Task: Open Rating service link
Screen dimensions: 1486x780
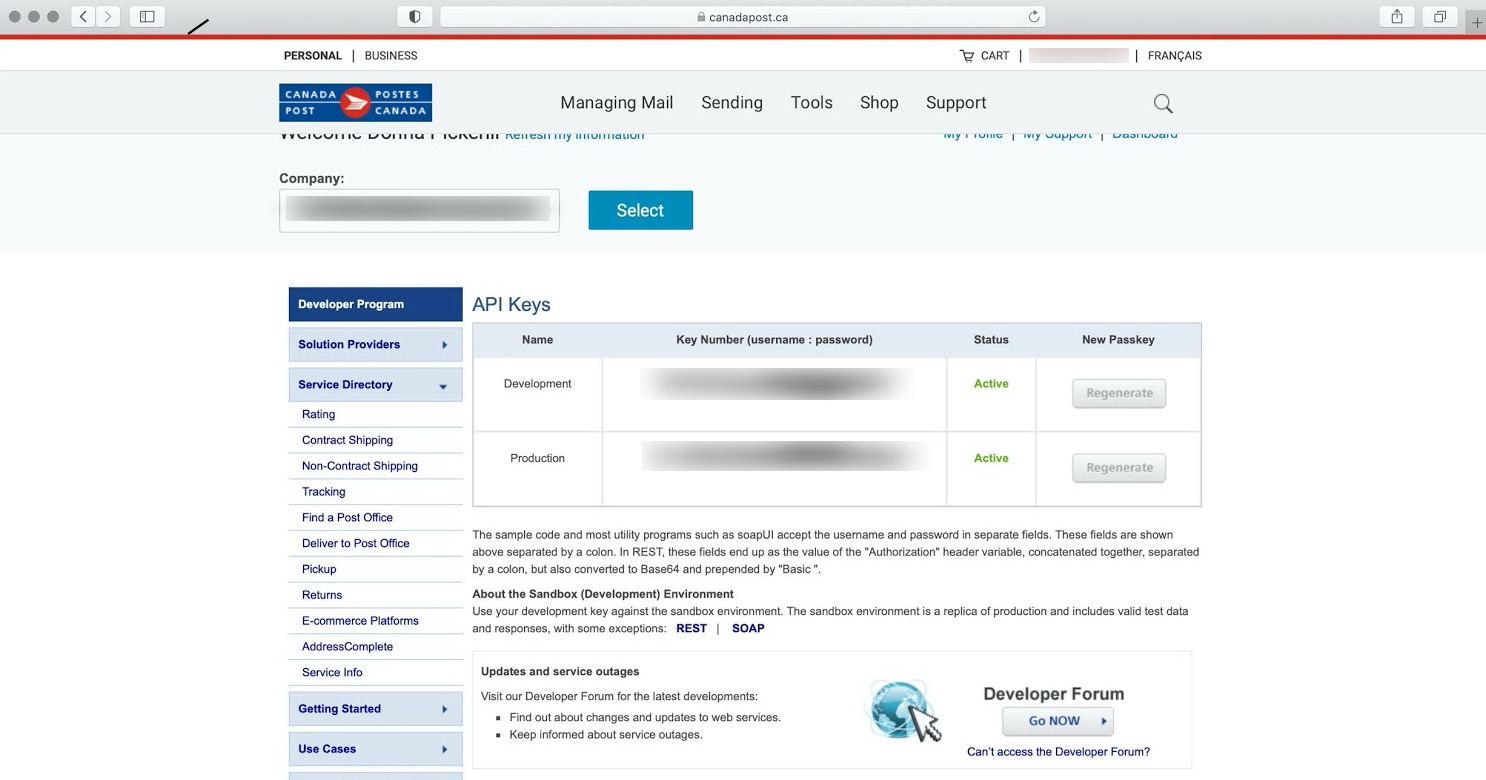Action: (318, 414)
